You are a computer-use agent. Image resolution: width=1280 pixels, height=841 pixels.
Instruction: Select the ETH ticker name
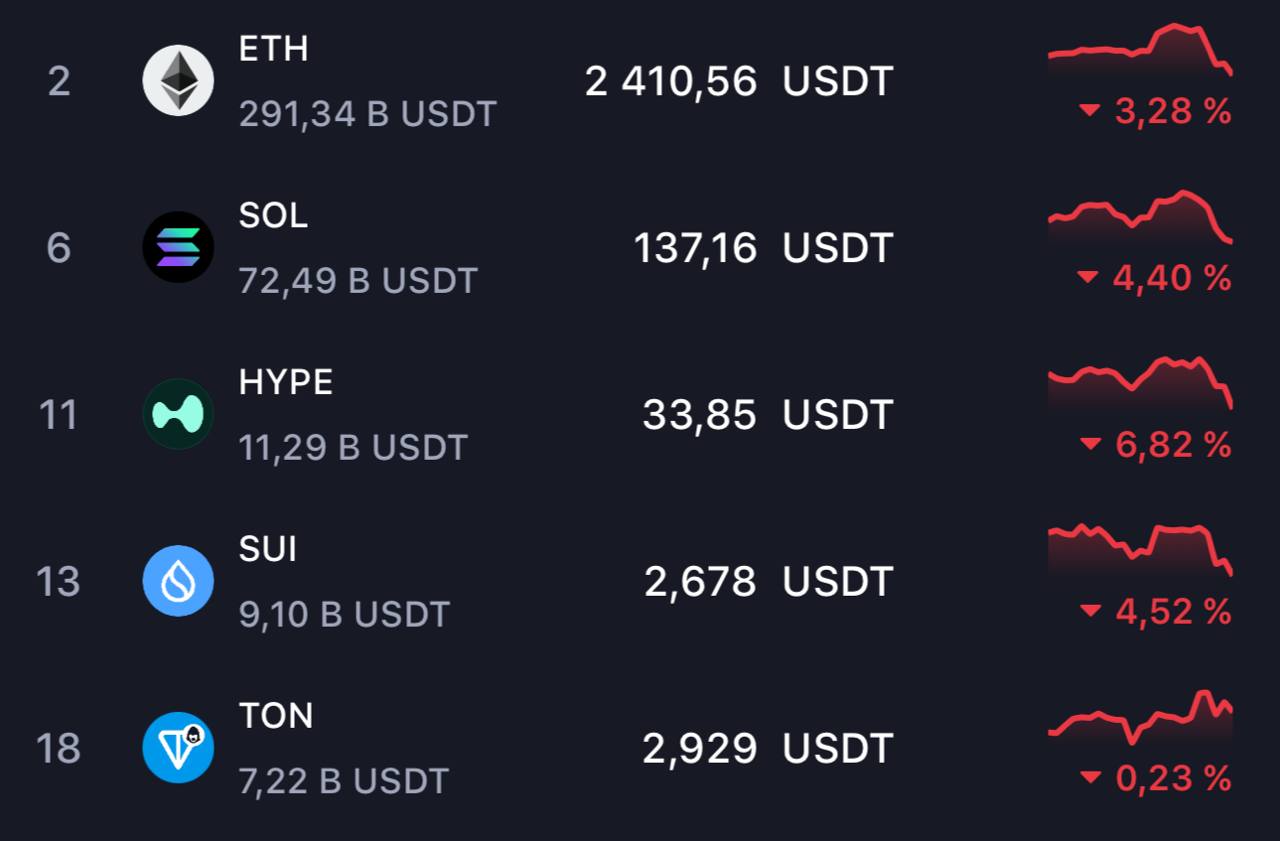[x=273, y=49]
